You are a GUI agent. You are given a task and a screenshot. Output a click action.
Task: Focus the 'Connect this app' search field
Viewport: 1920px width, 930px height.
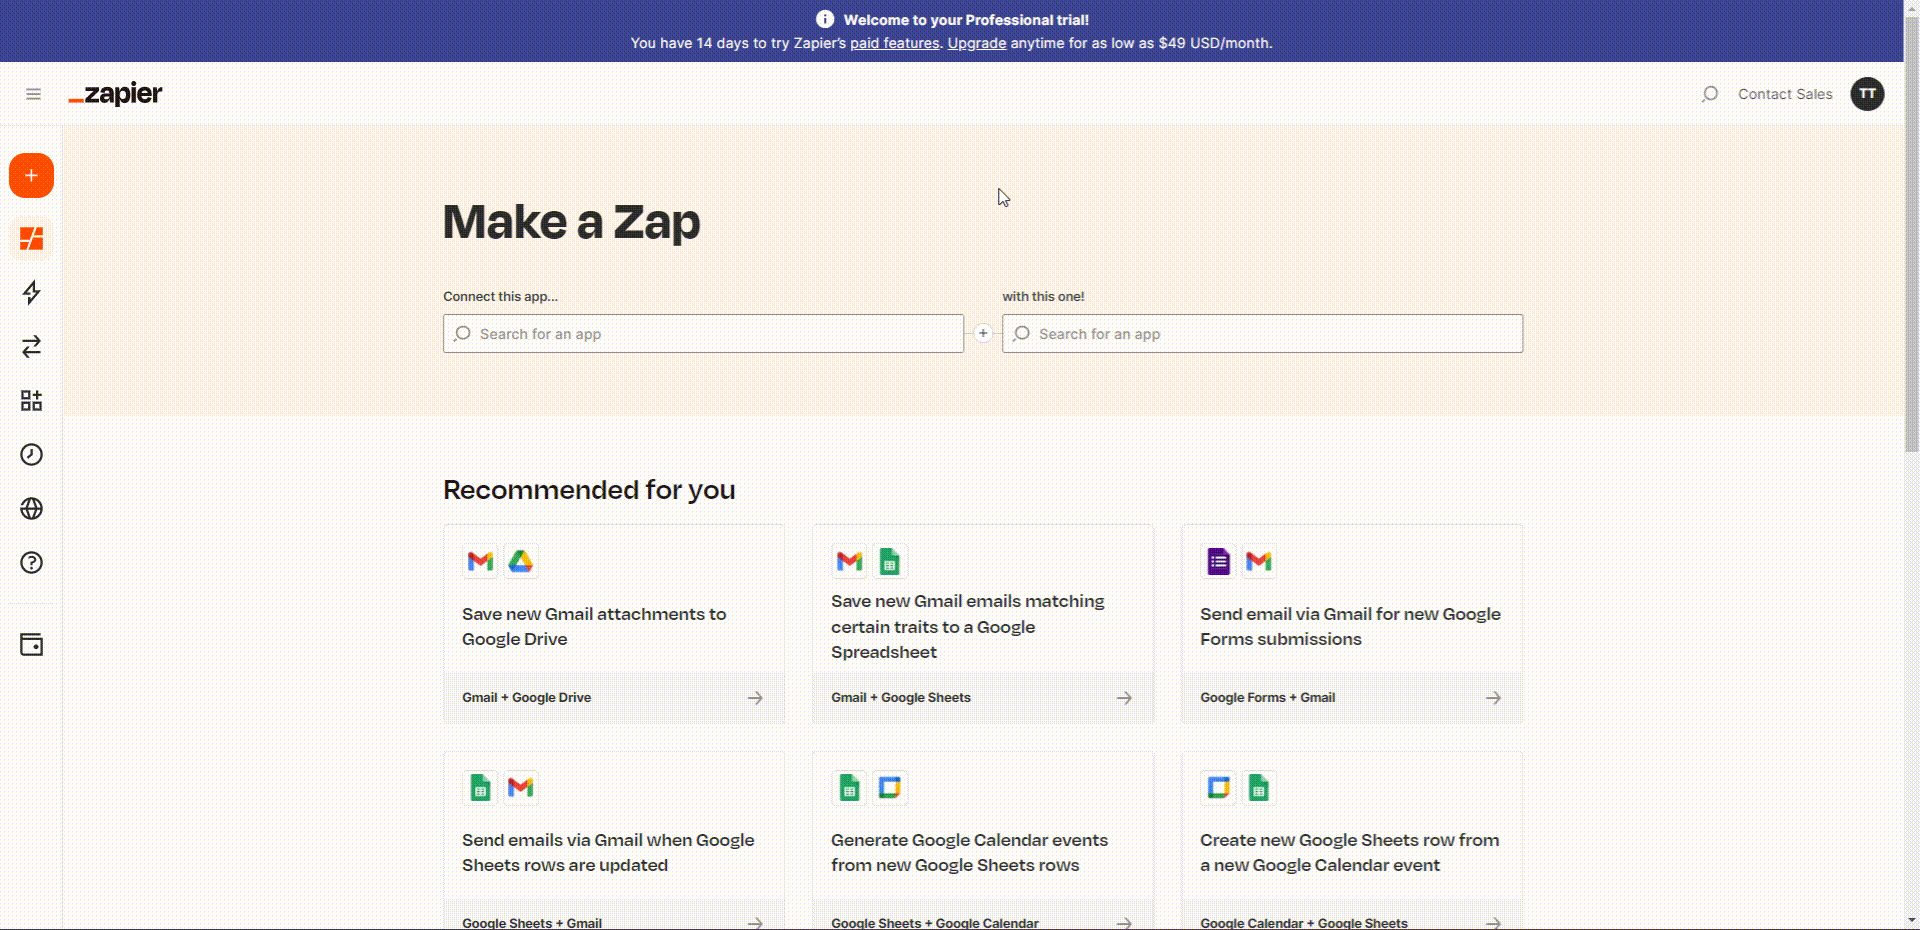pos(703,334)
